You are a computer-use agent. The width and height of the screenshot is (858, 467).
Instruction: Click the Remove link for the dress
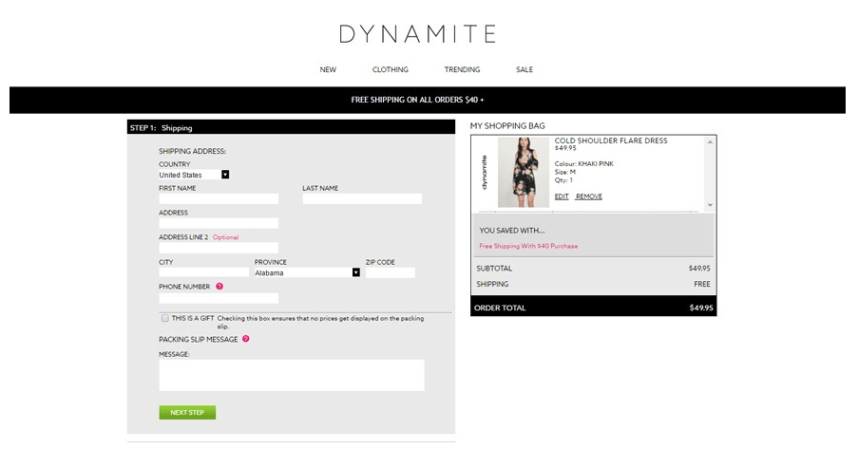(x=589, y=197)
